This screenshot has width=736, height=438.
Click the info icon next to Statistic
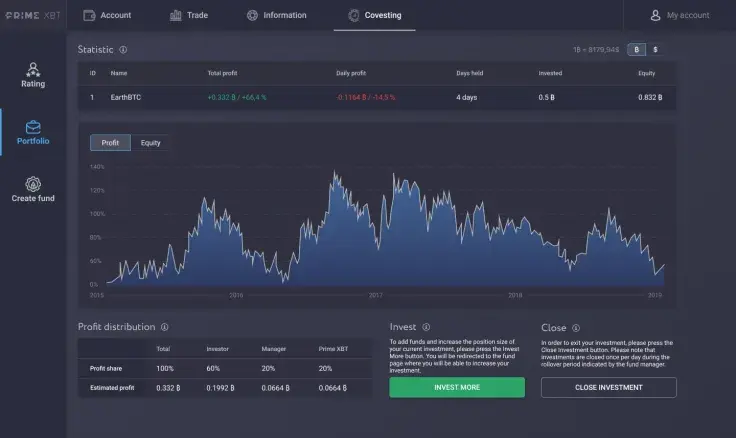[123, 49]
